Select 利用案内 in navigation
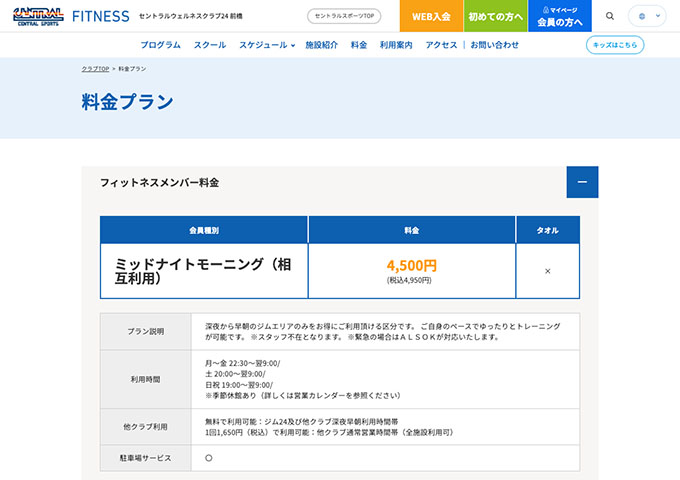This screenshot has width=680, height=480. click(x=396, y=45)
